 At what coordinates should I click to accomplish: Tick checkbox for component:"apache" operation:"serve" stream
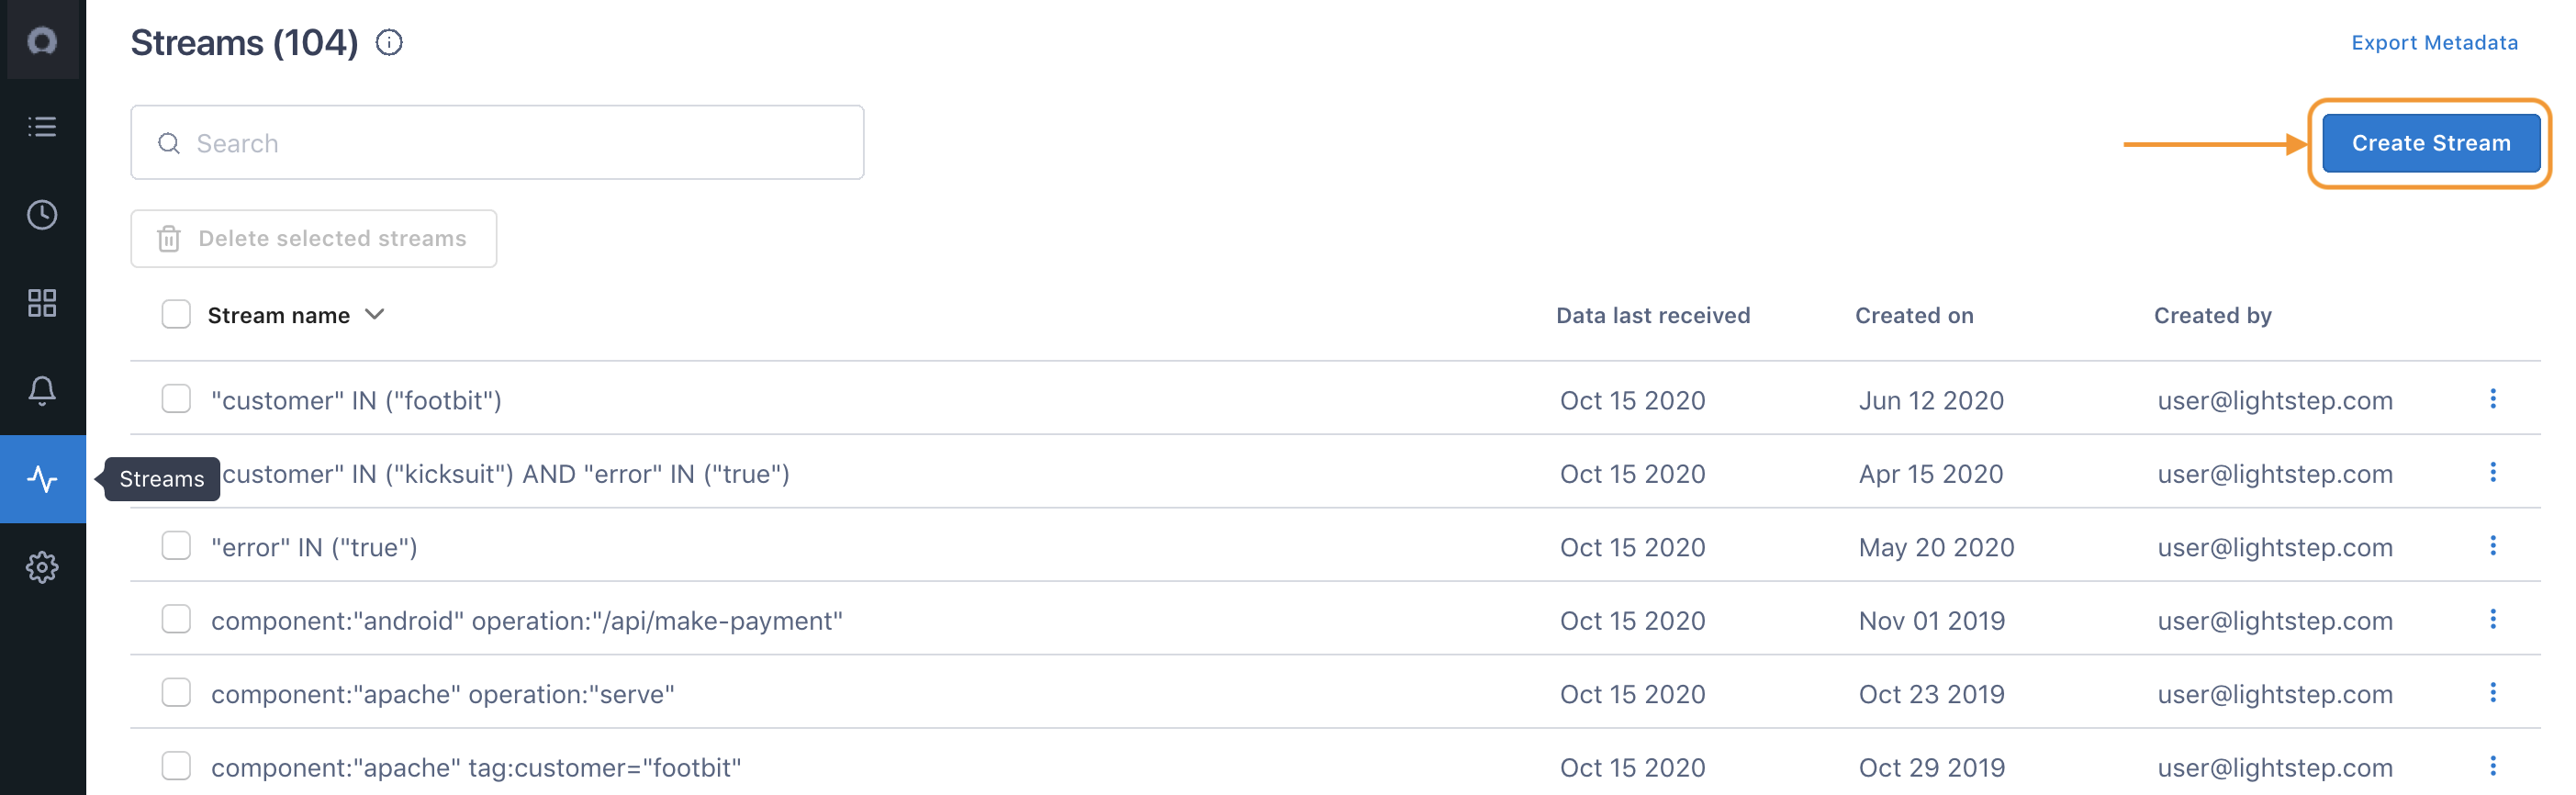(176, 693)
